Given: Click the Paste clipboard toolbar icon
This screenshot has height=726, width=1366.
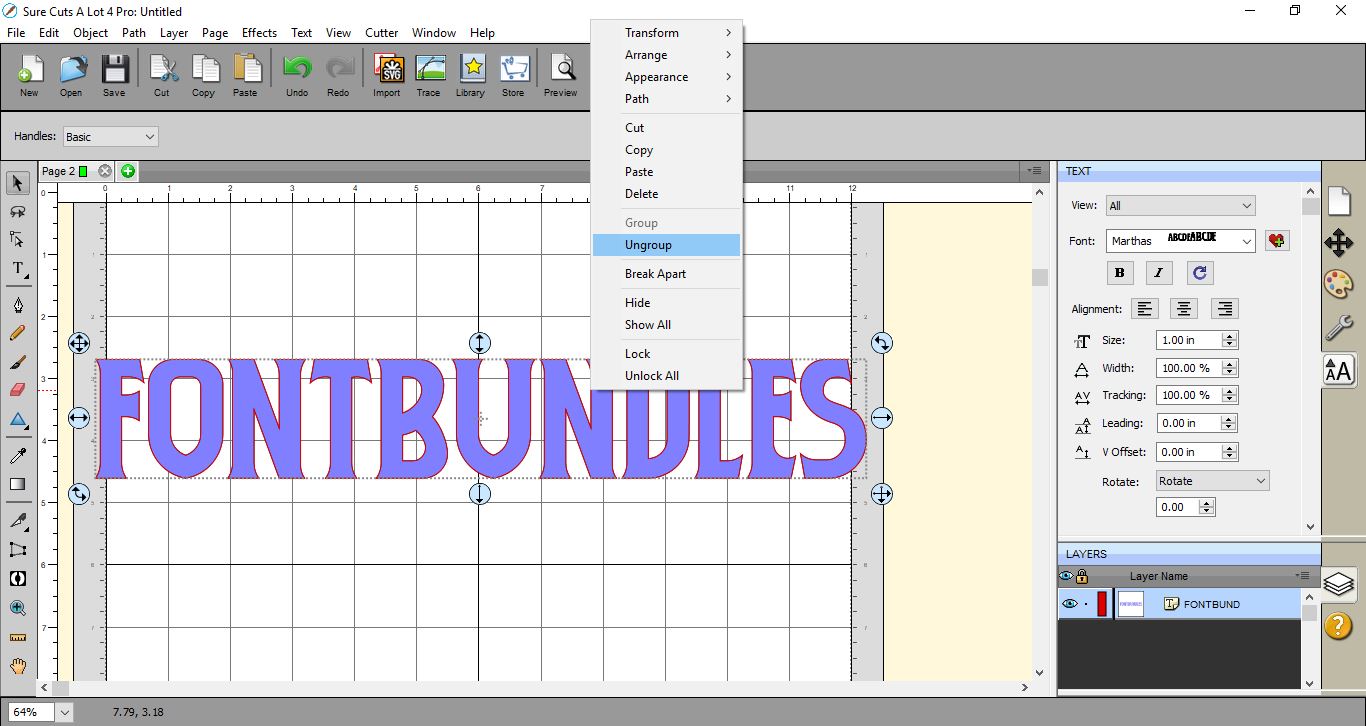Looking at the screenshot, I should [x=245, y=76].
